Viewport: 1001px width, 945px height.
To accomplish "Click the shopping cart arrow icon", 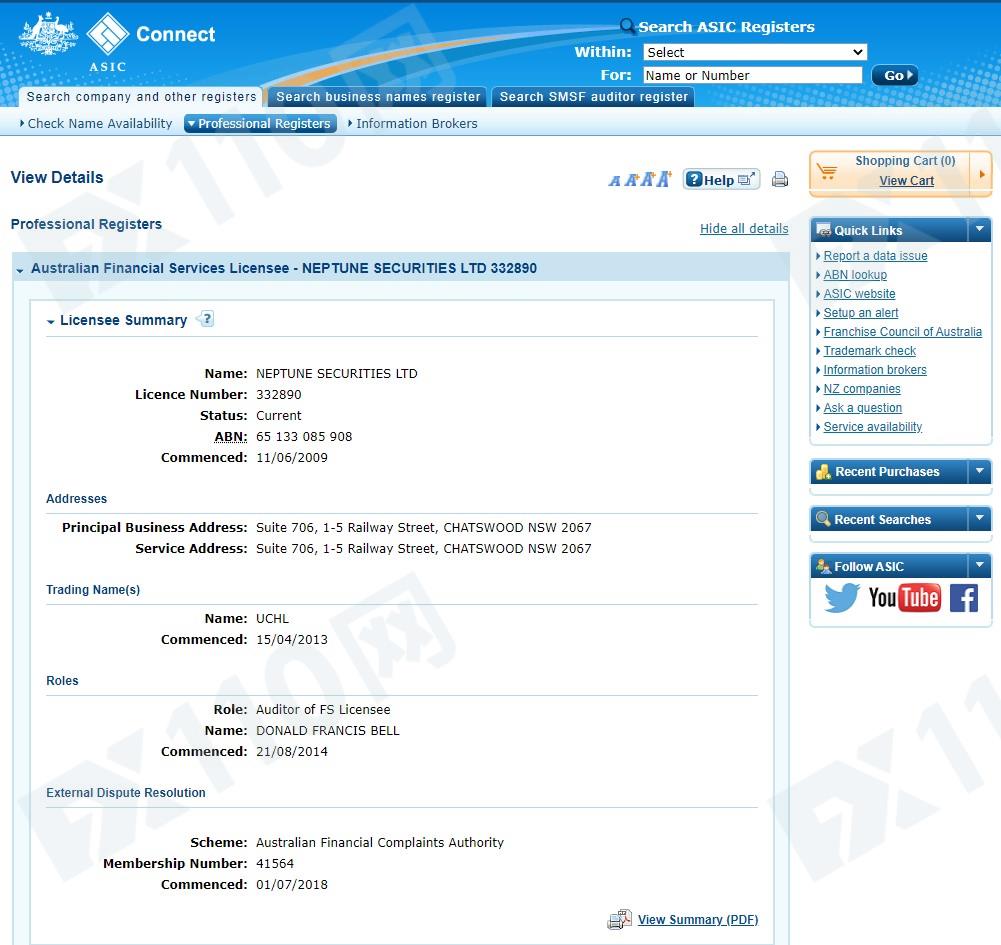I will point(982,174).
